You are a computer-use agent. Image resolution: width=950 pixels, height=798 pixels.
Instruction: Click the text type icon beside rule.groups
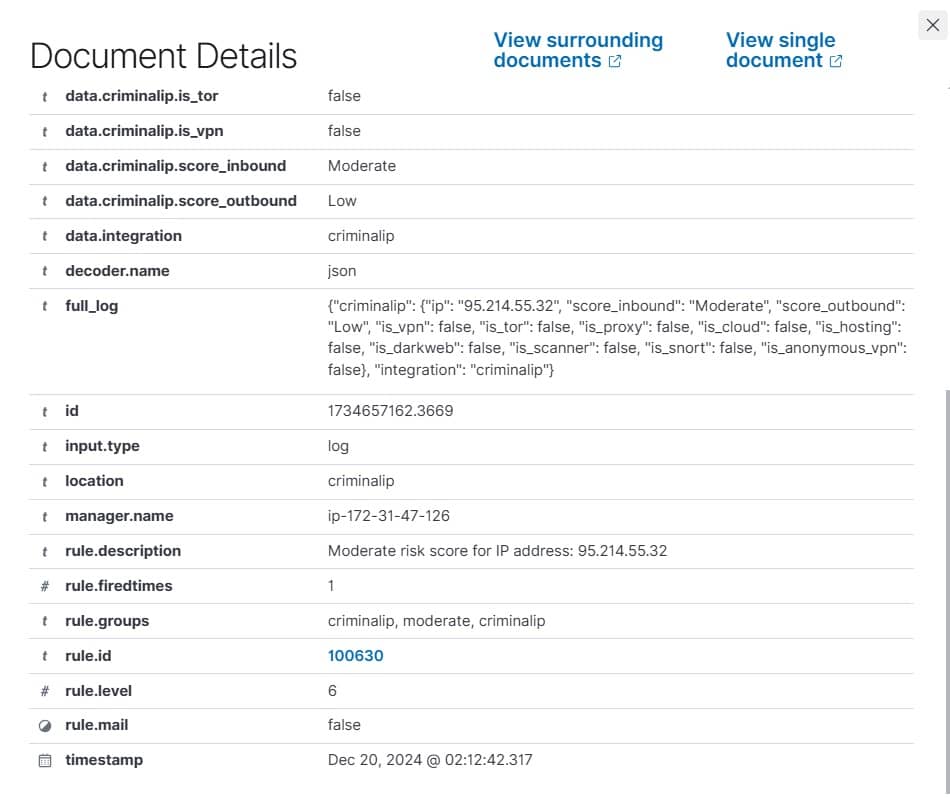coord(44,621)
